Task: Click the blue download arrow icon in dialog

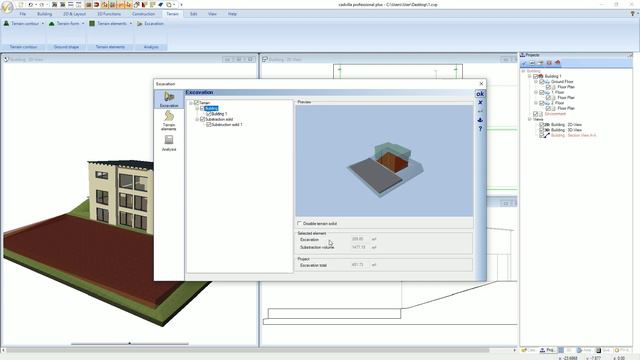Action: tap(480, 120)
